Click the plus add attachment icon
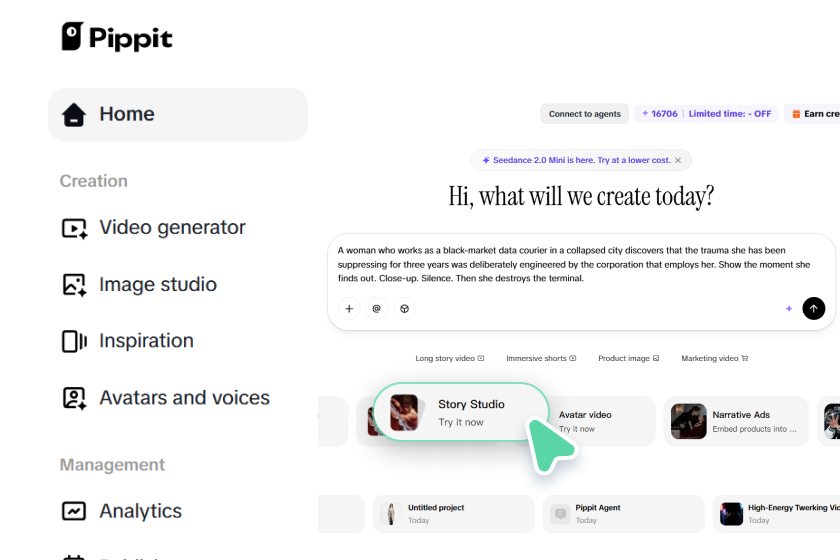This screenshot has height=560, width=840. pos(349,309)
